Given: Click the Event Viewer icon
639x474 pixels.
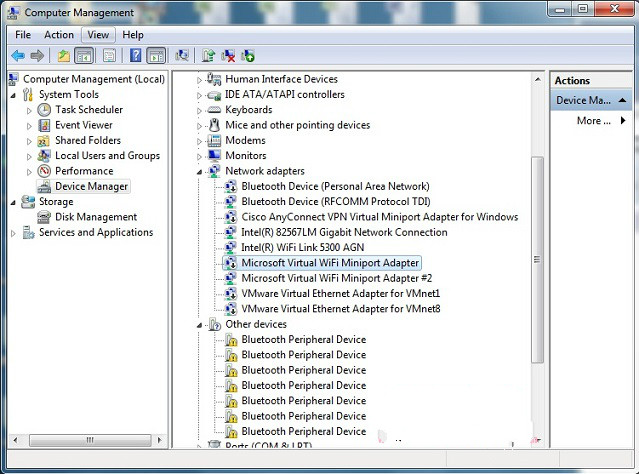Looking at the screenshot, I should 44,125.
